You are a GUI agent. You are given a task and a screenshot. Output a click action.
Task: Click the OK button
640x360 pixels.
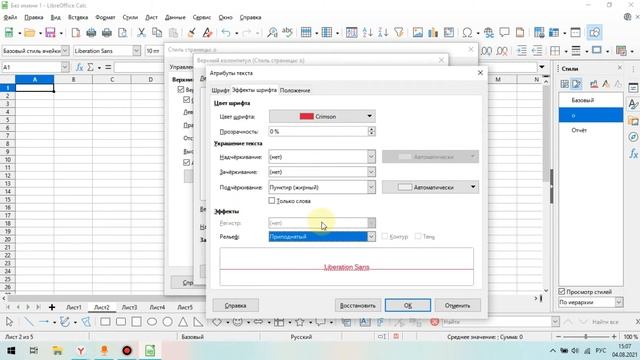click(408, 305)
